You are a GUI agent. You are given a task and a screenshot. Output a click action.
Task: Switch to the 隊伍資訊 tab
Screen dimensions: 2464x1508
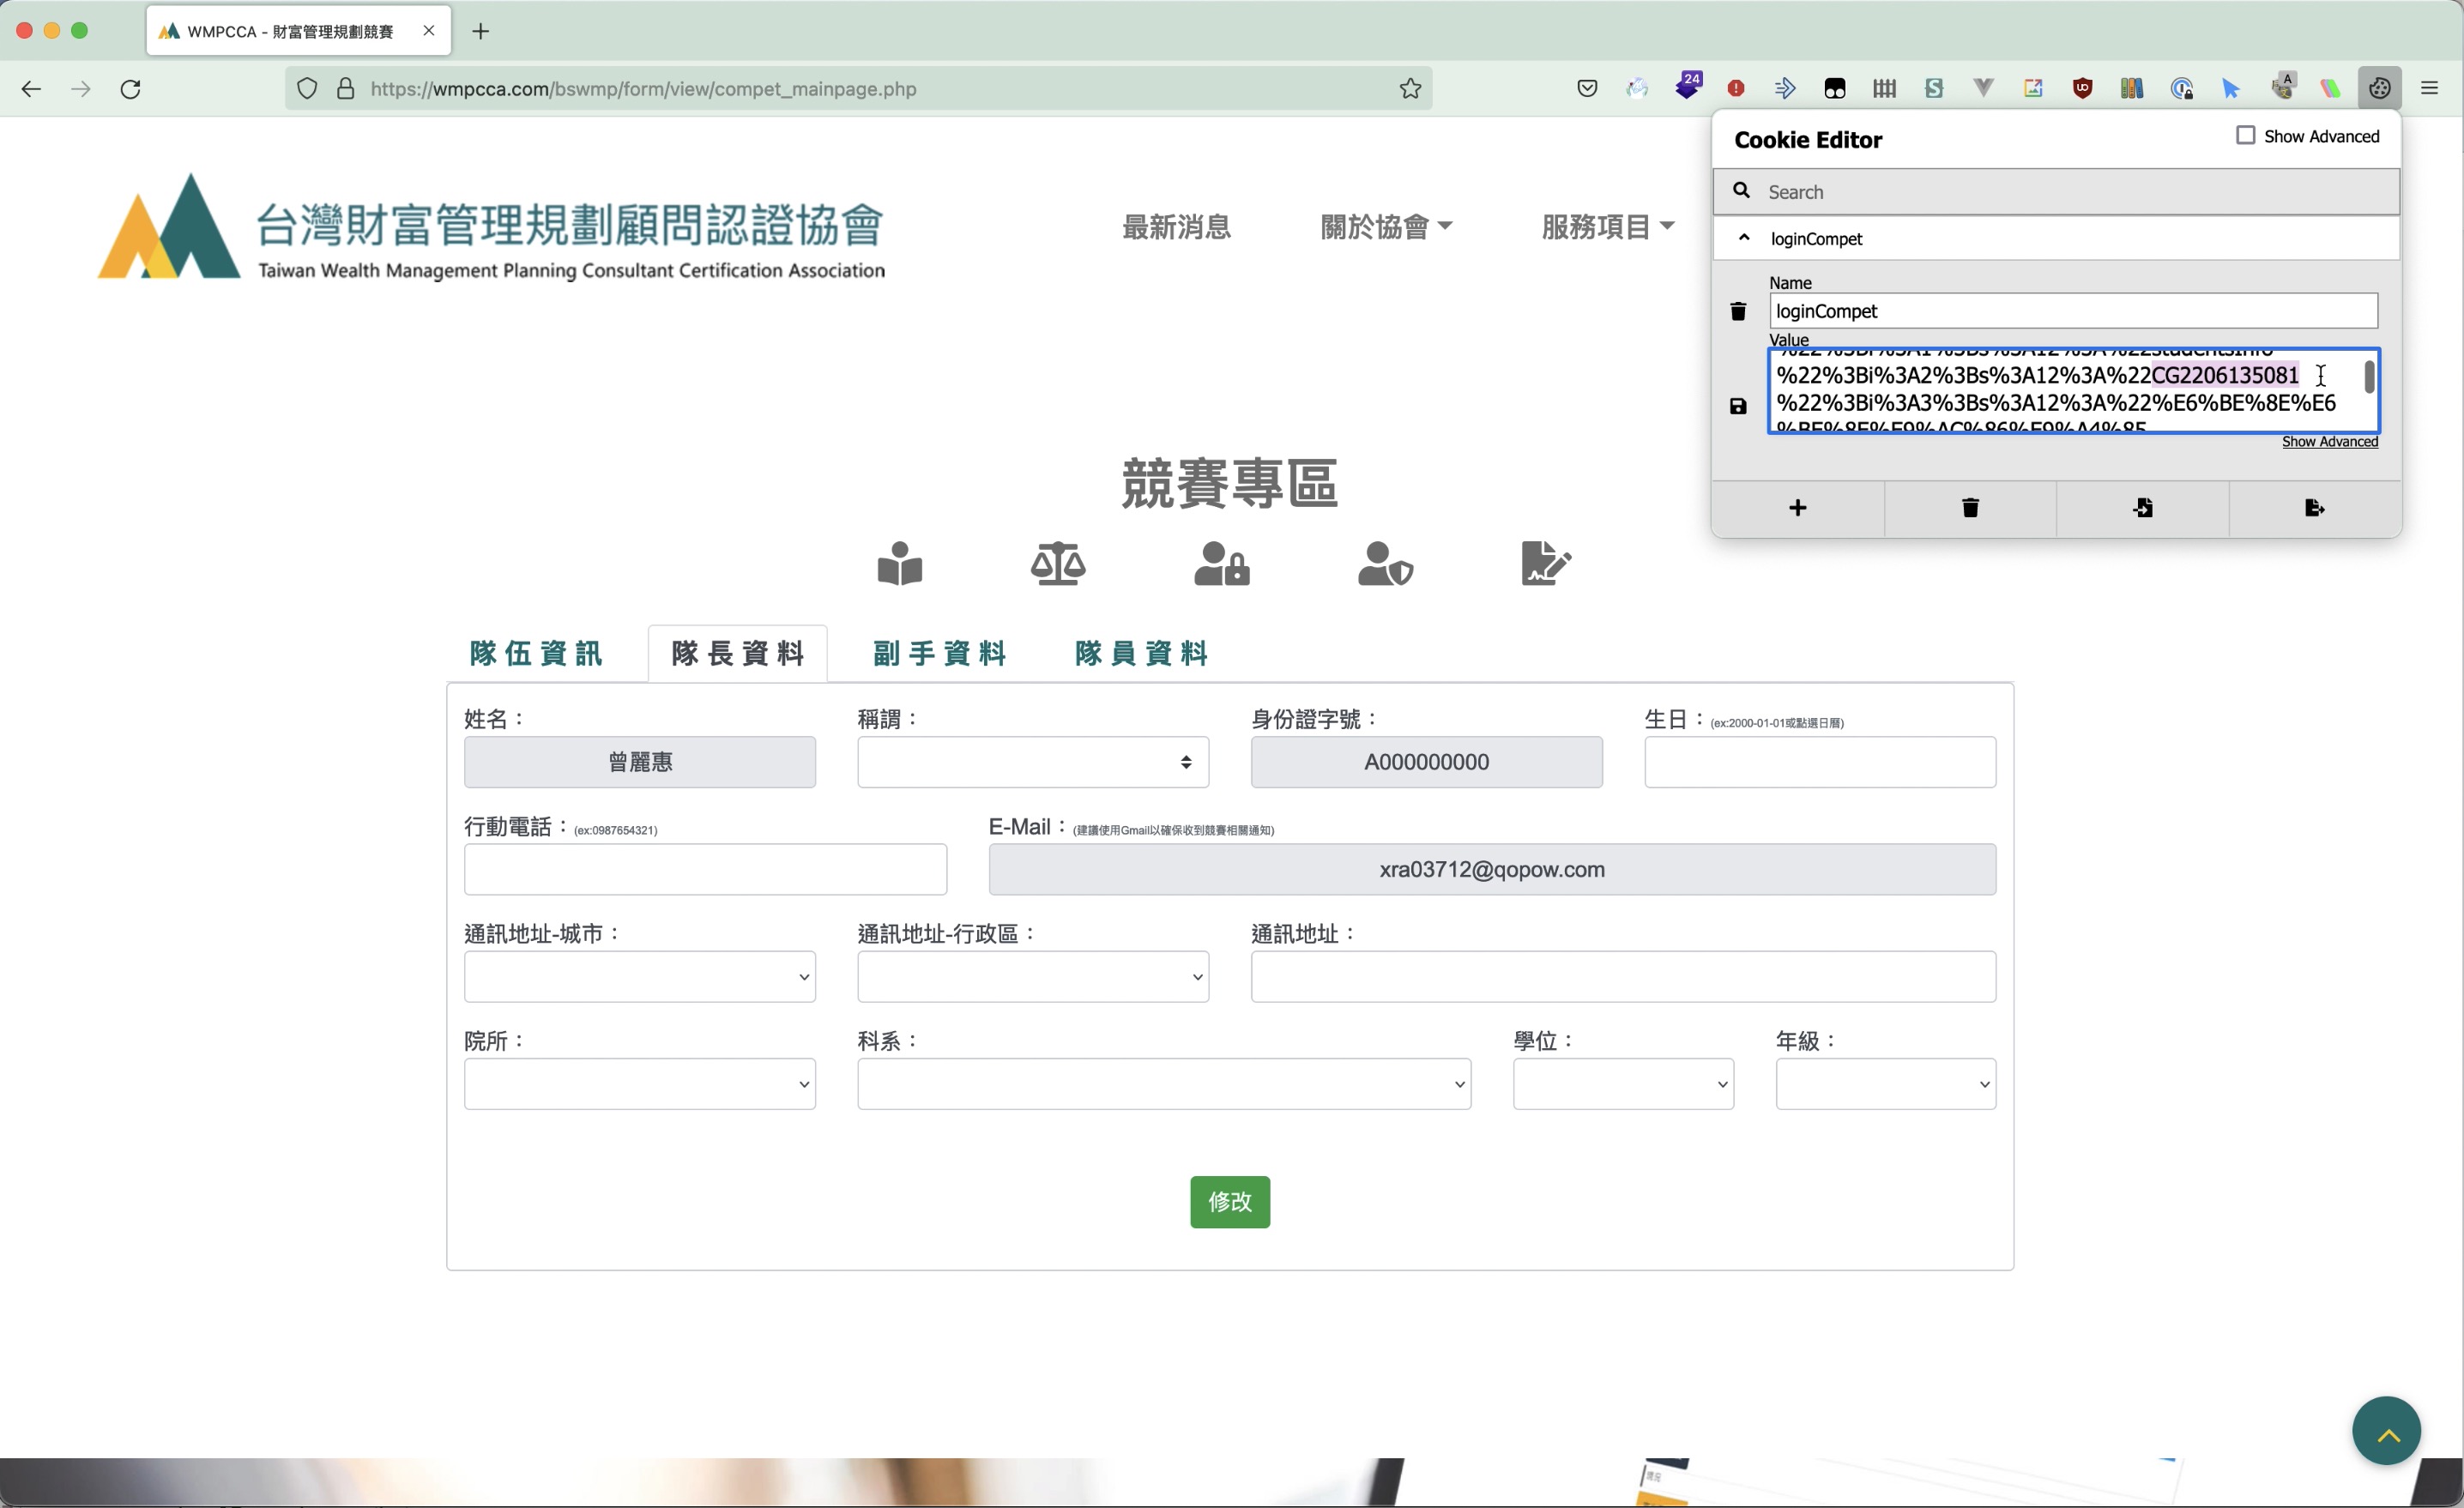coord(537,654)
